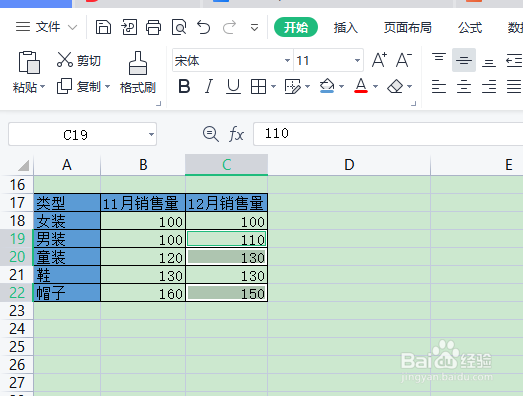
Task: Click the decrease indent icon
Action: 514,60
